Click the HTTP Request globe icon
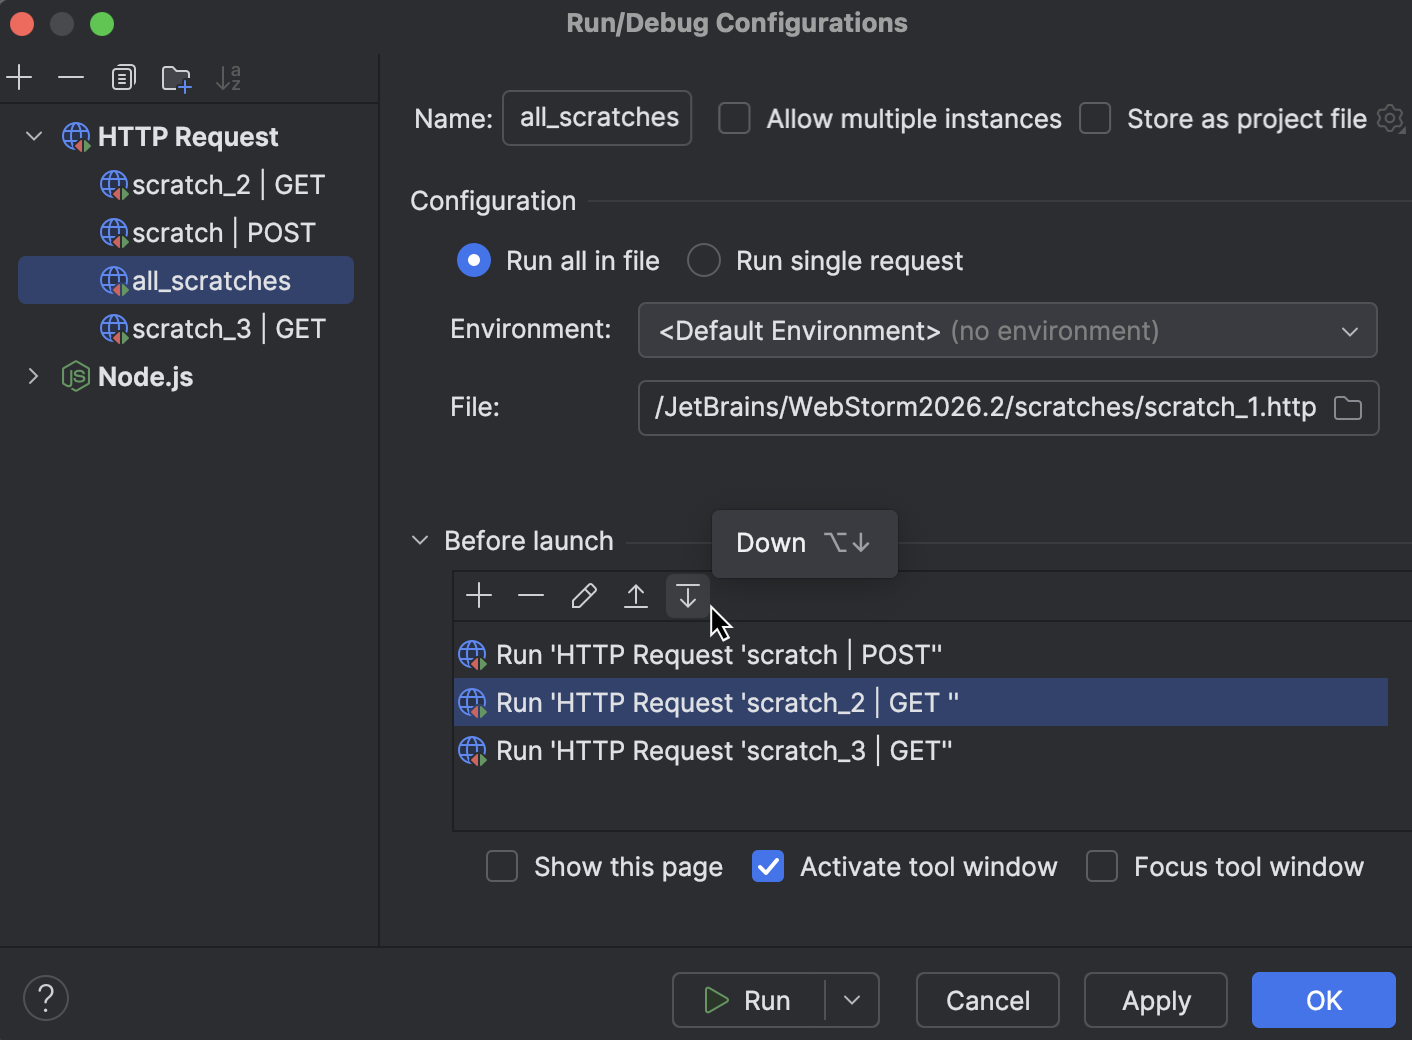The height and width of the screenshot is (1040, 1412). tap(76, 137)
